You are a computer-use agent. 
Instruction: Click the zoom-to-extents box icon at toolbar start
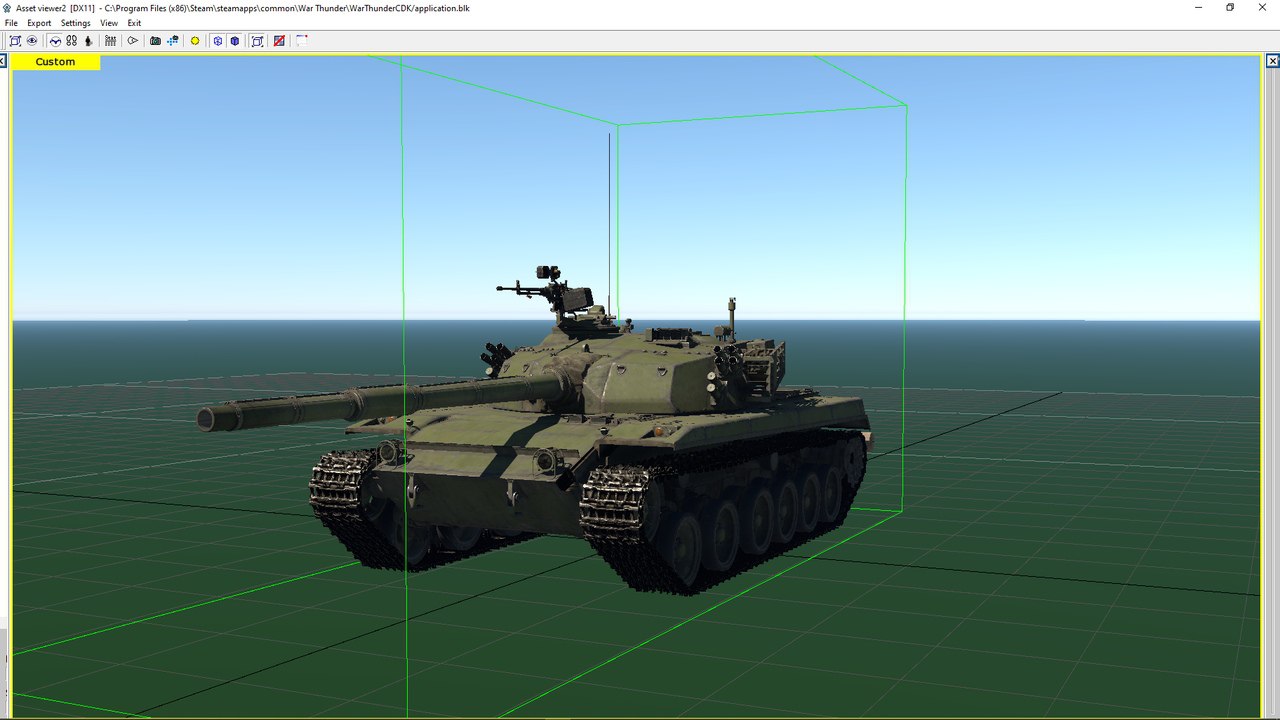coord(15,41)
